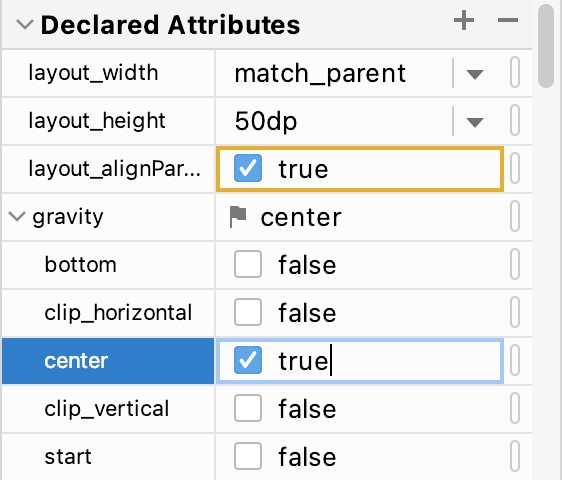The image size is (562, 480).
Task: Uncheck the layout_alignPar true checkbox
Action: pos(248,168)
